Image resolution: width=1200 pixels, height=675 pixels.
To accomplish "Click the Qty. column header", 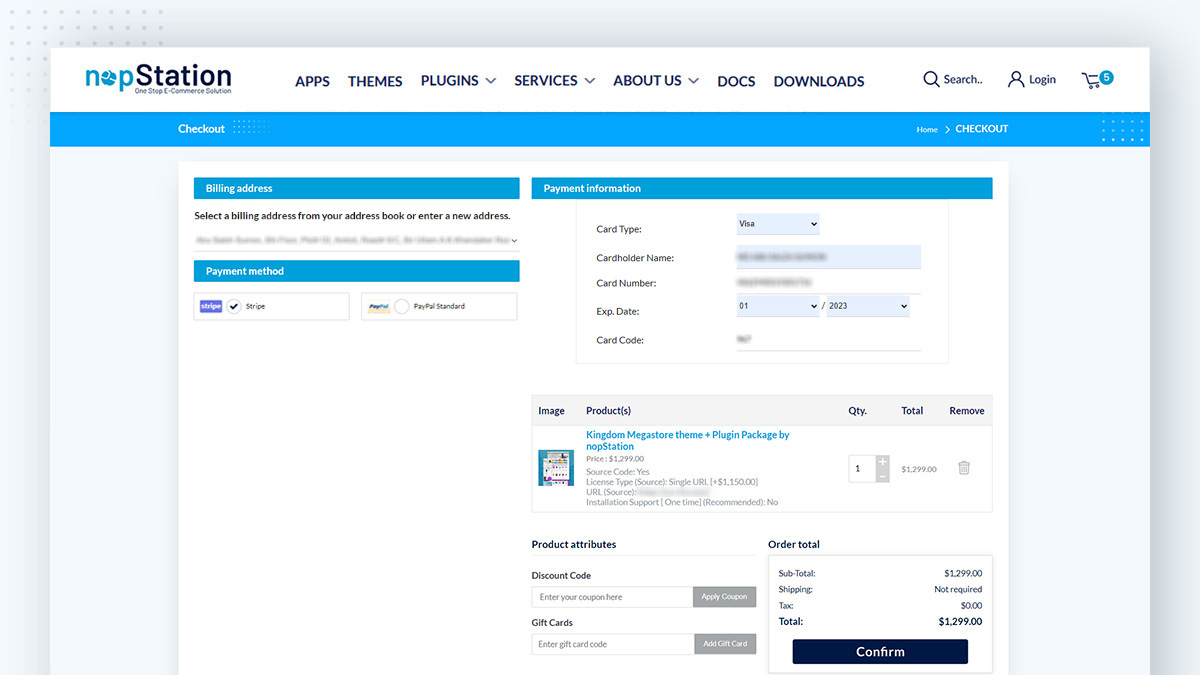I will point(858,411).
